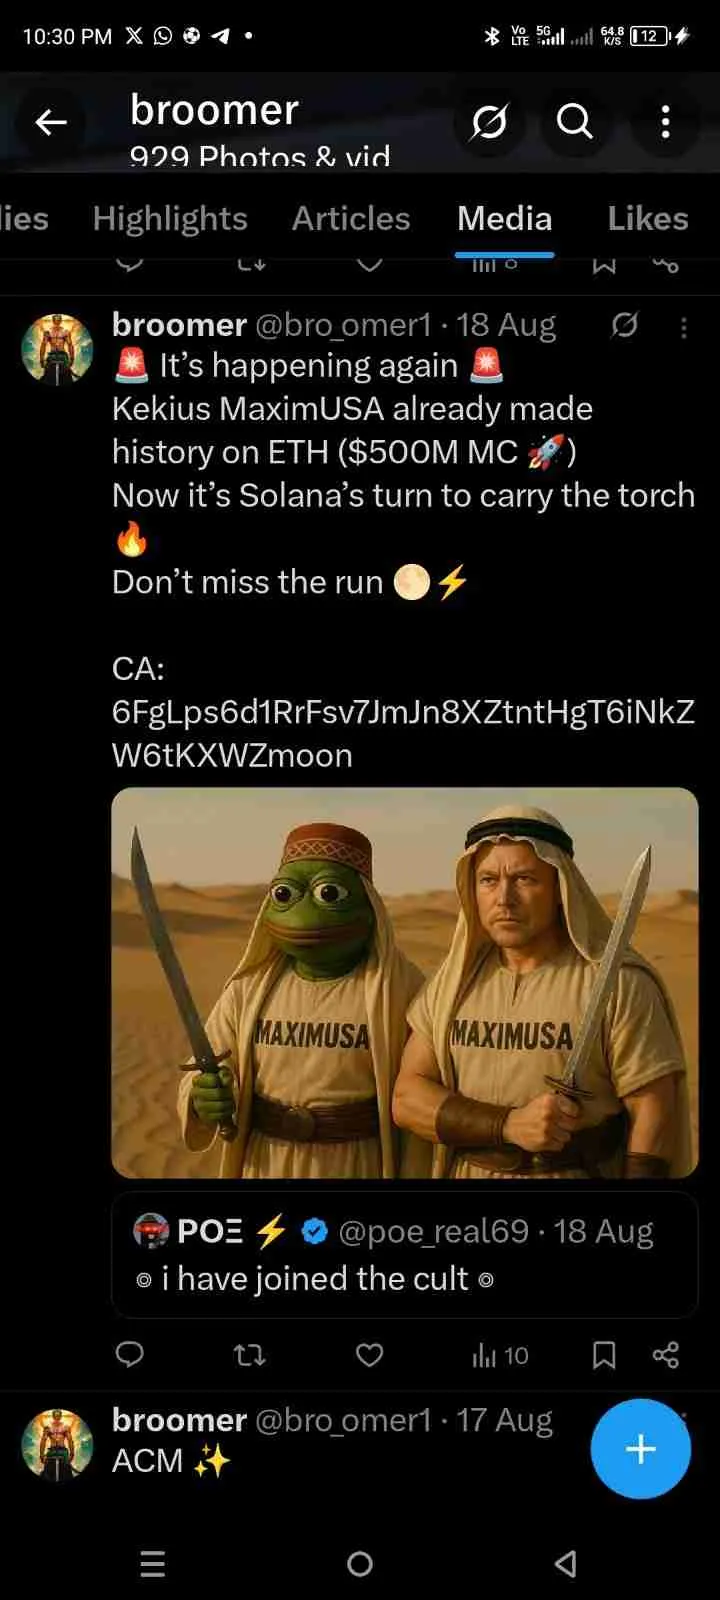720x1600 pixels.
Task: Tap the back arrow in header
Action: (x=51, y=122)
